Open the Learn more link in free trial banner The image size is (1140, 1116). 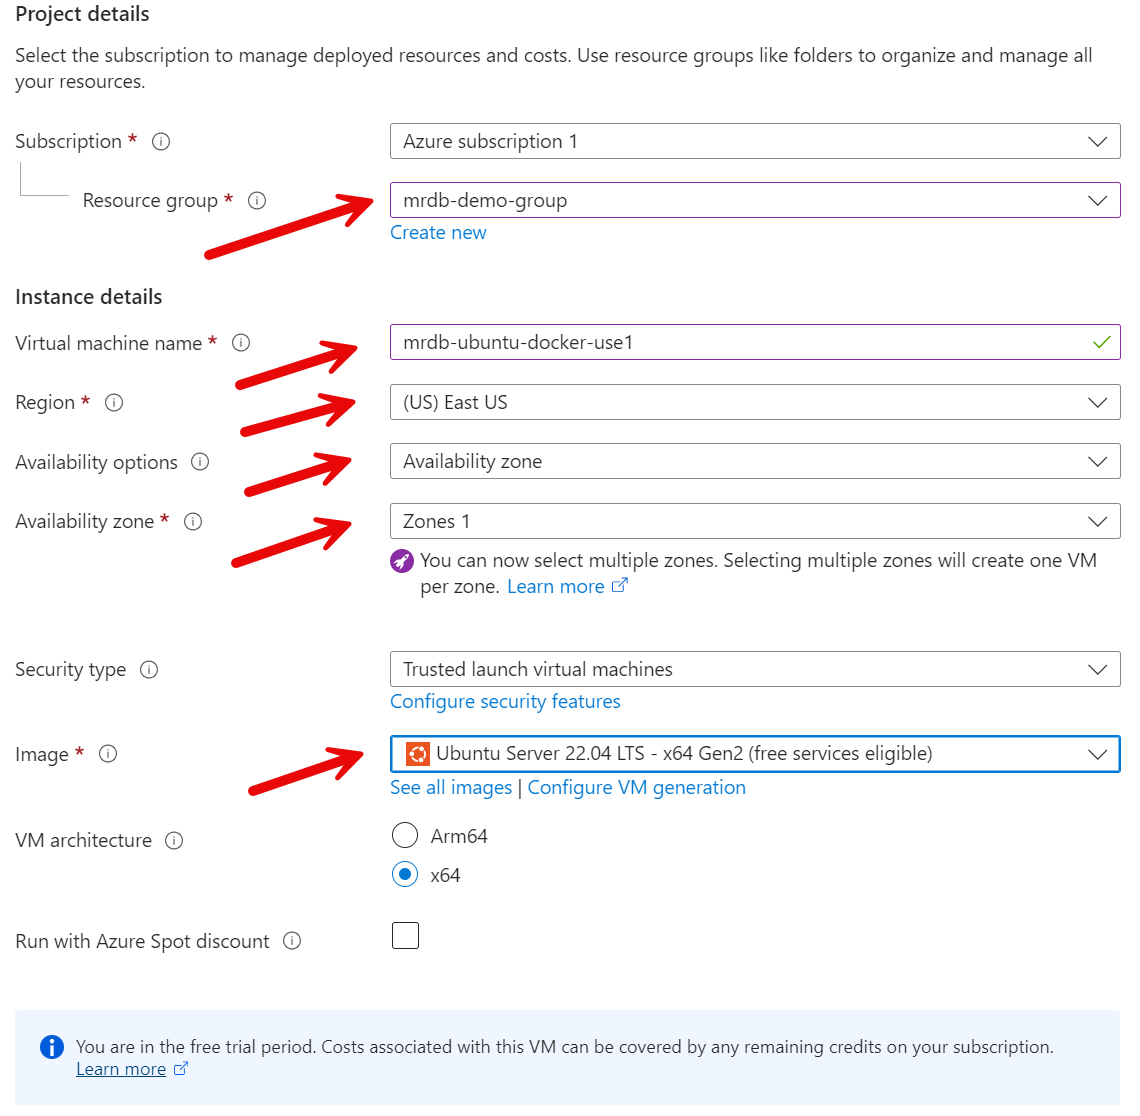pyautogui.click(x=132, y=1069)
